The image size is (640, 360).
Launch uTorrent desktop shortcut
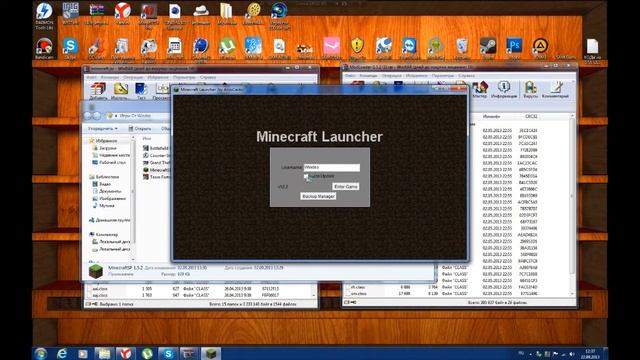227,49
